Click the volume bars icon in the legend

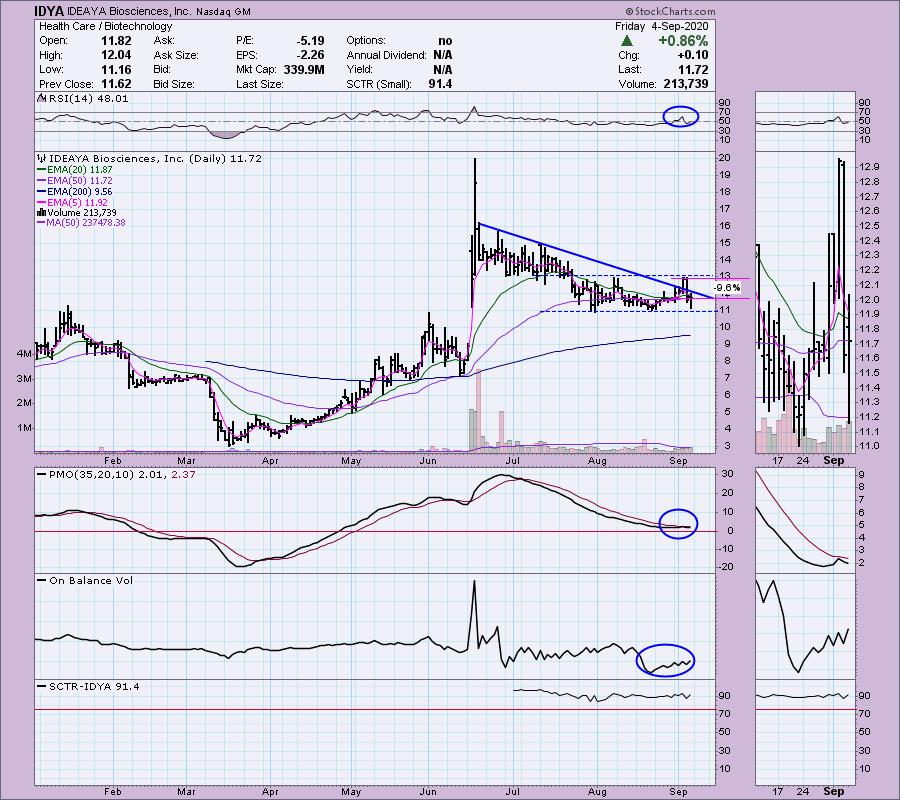(x=41, y=212)
